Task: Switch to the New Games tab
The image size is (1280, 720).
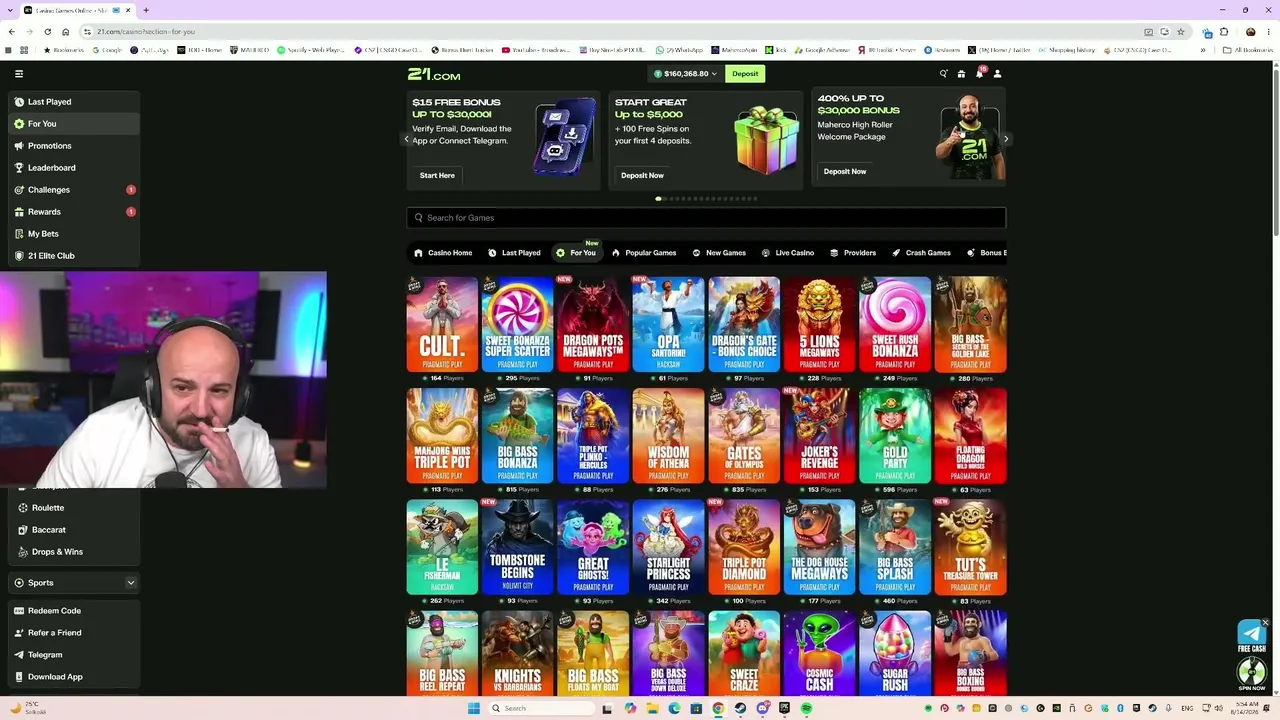Action: (x=719, y=253)
